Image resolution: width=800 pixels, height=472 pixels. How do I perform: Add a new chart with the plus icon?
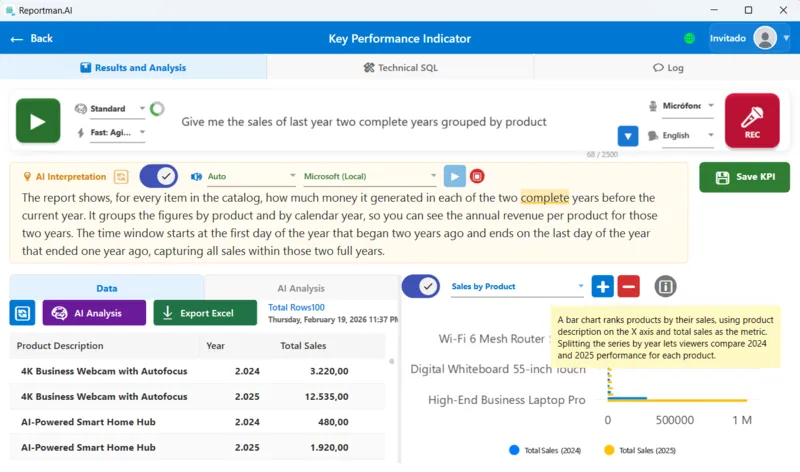[x=602, y=287]
